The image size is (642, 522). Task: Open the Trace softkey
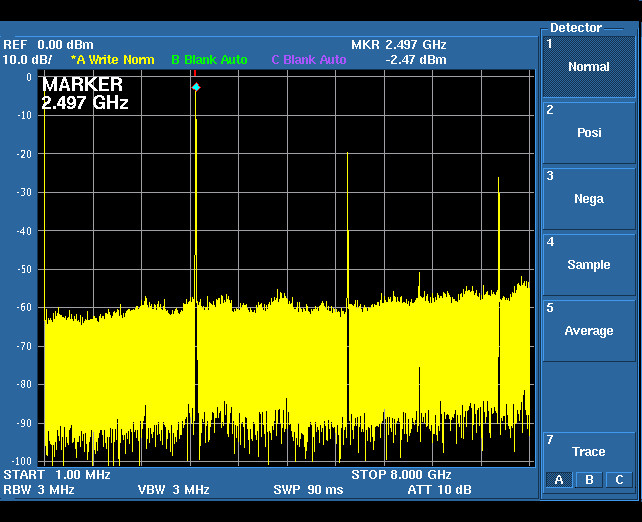pos(589,452)
